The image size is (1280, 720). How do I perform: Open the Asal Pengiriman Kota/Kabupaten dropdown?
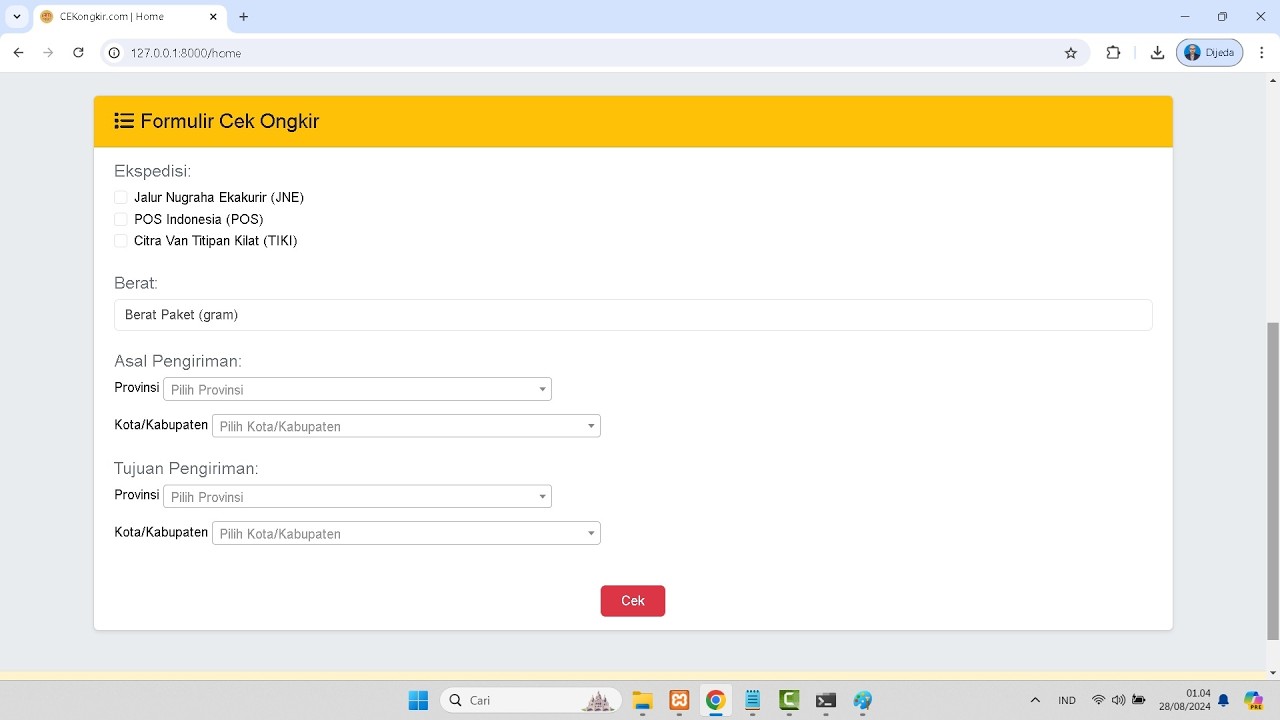pyautogui.click(x=406, y=426)
